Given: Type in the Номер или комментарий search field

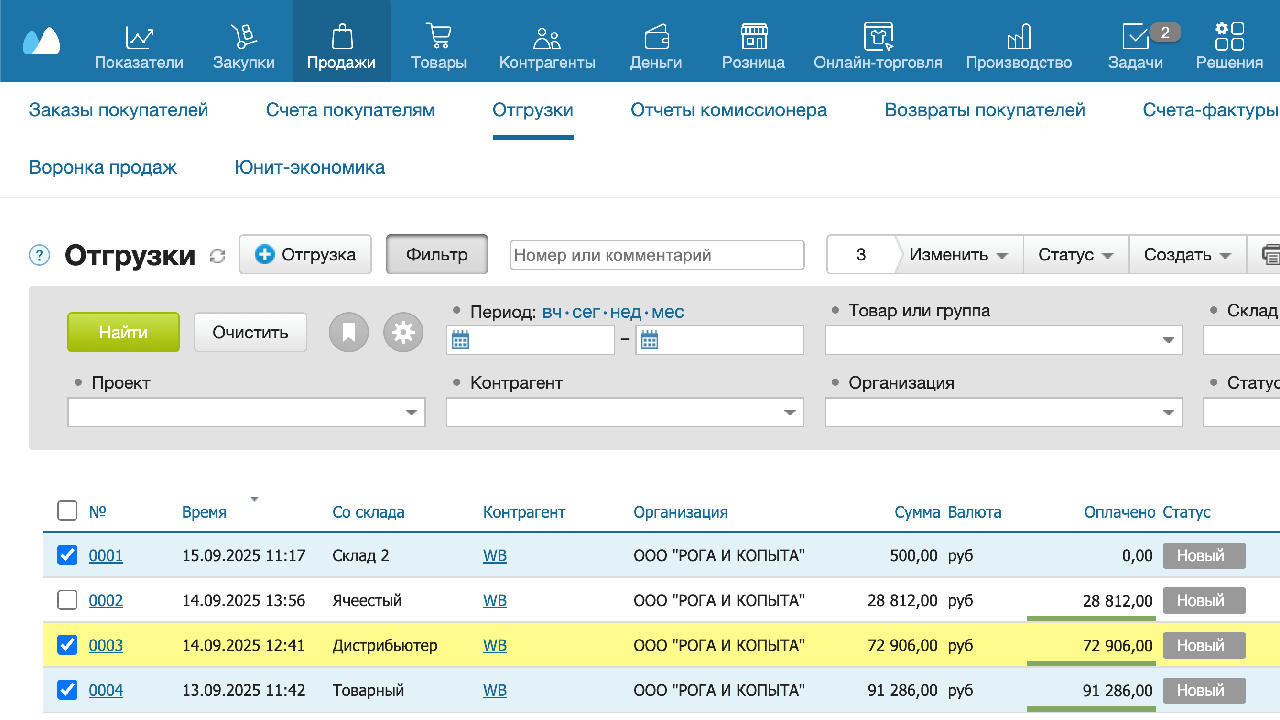Looking at the screenshot, I should (656, 255).
